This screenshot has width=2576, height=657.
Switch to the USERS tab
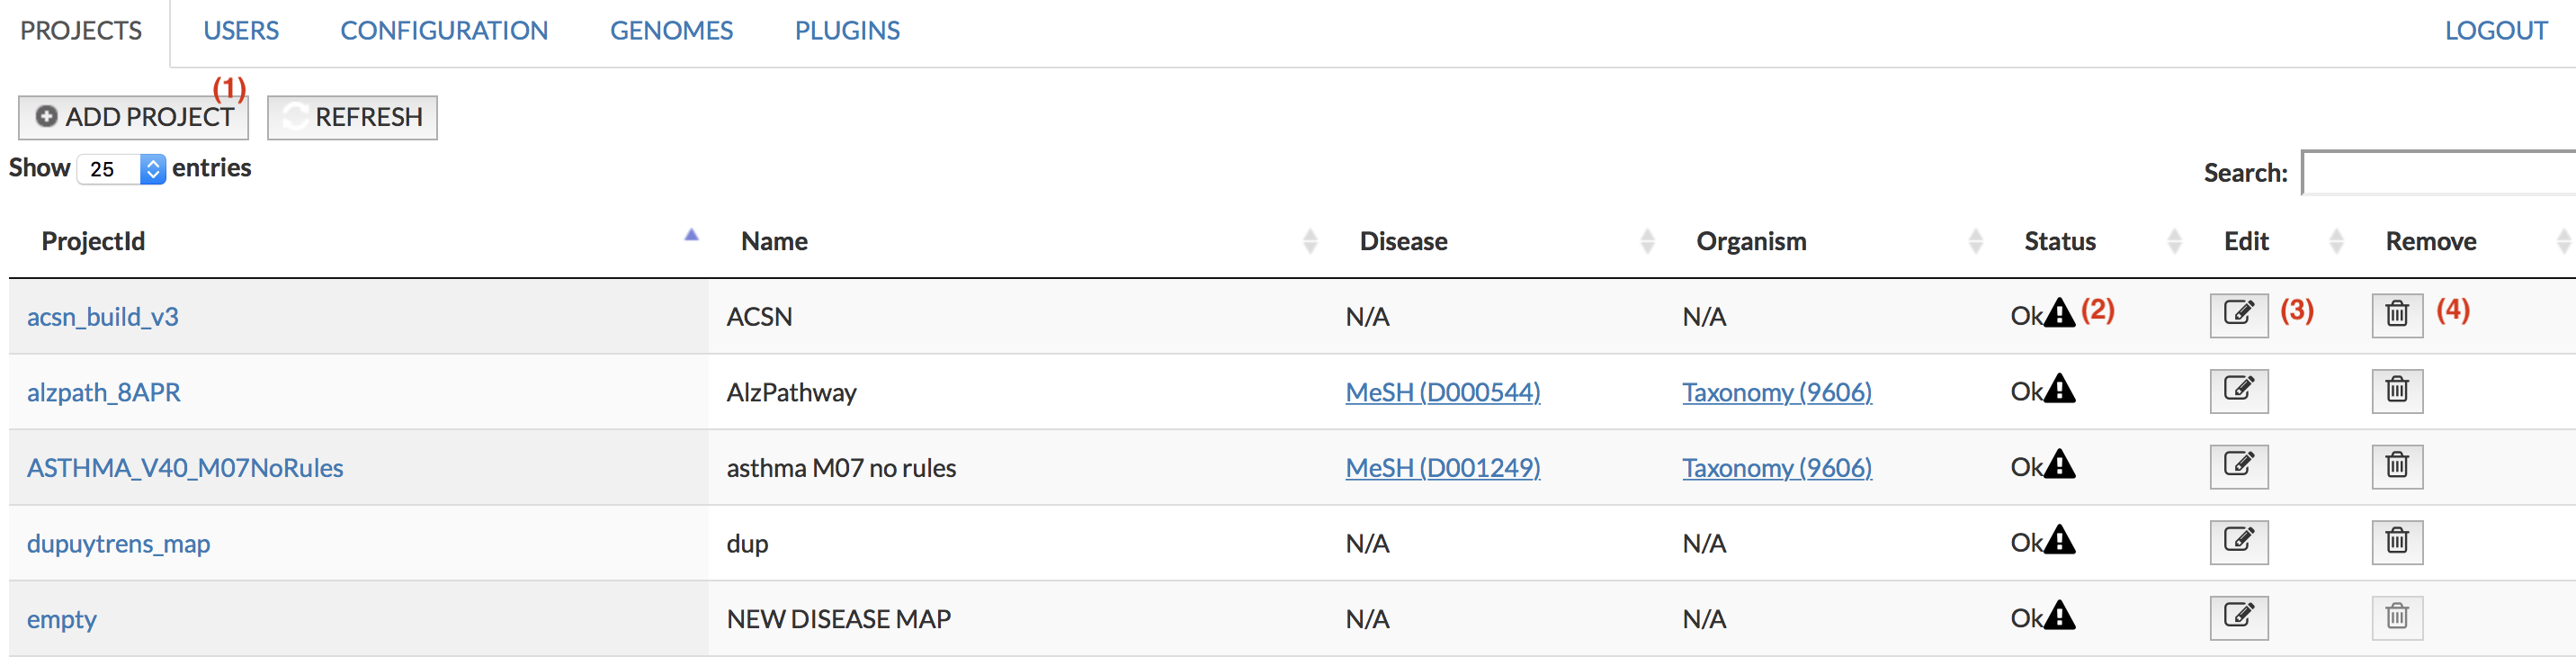pyautogui.click(x=241, y=31)
